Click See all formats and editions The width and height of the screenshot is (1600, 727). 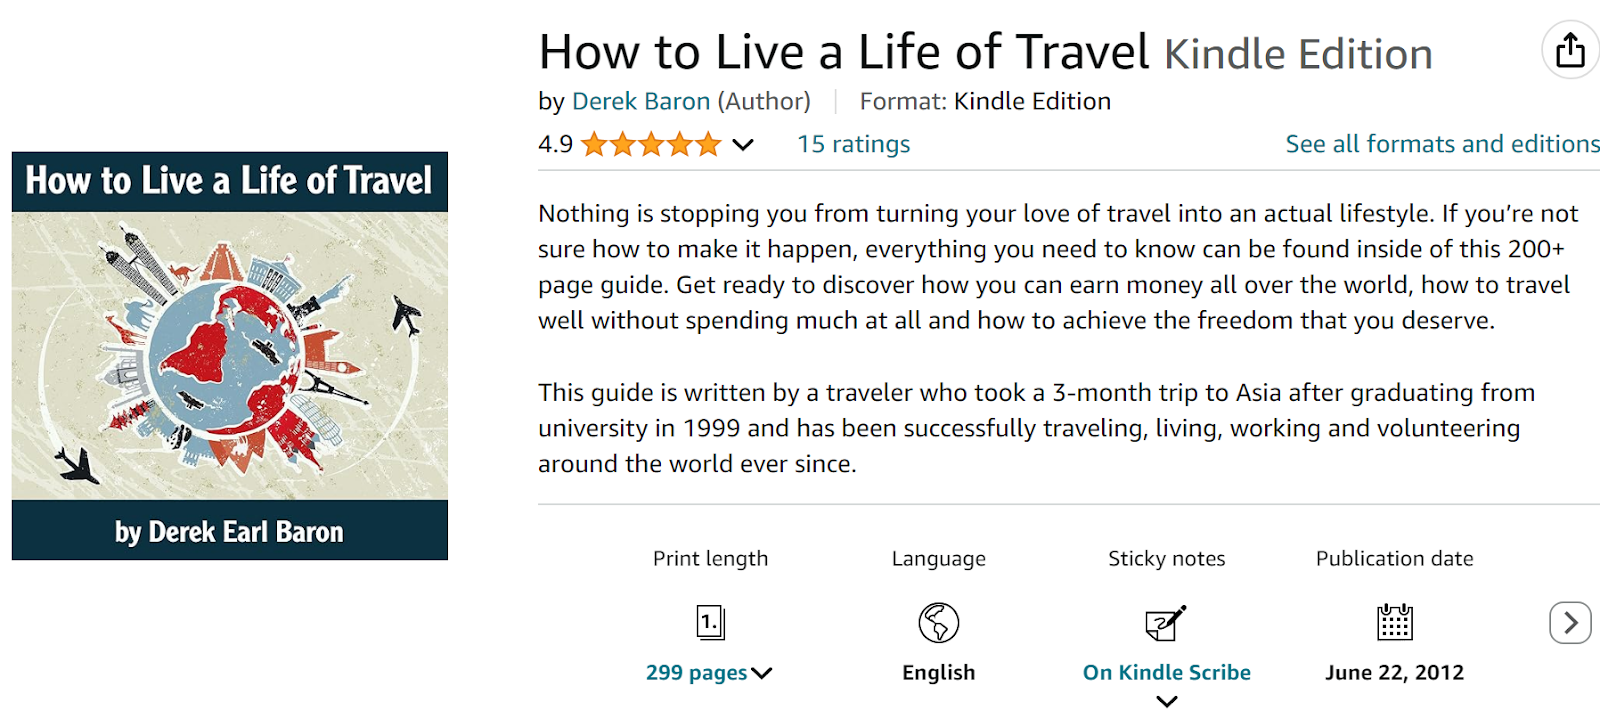click(1442, 144)
